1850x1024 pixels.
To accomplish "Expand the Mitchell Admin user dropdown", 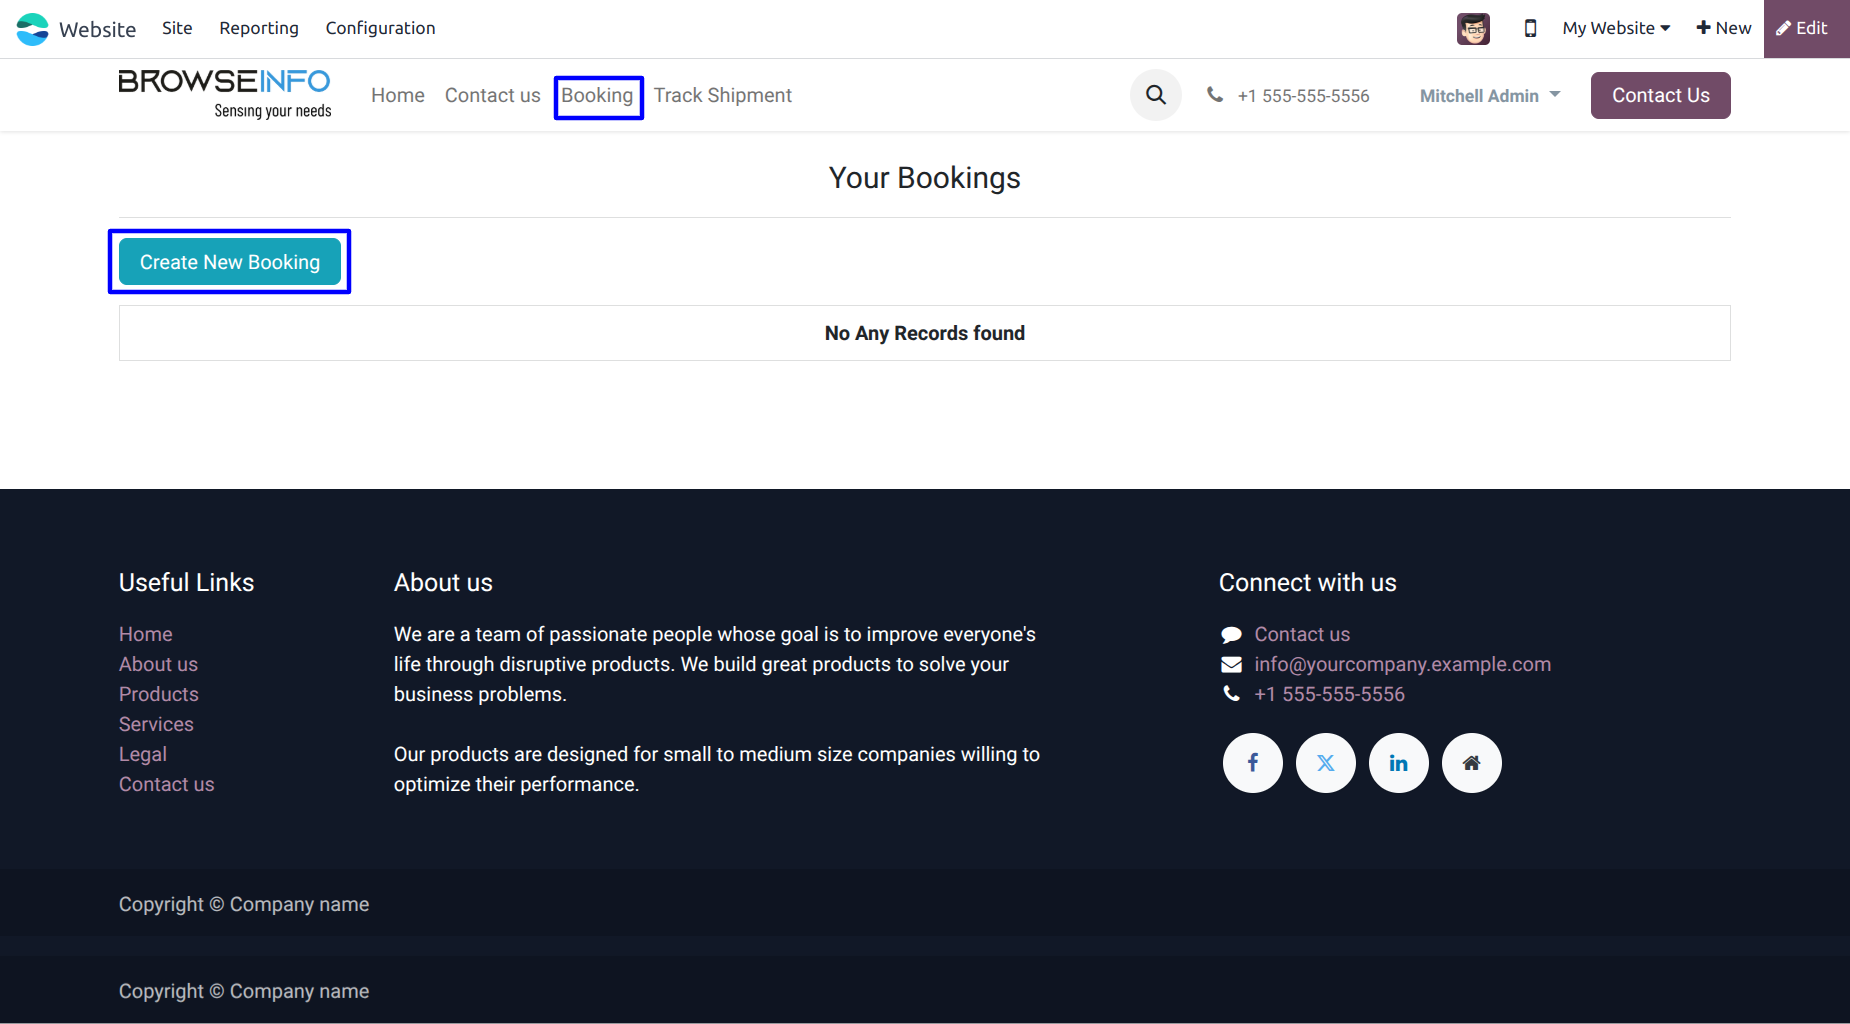I will [x=1490, y=95].
